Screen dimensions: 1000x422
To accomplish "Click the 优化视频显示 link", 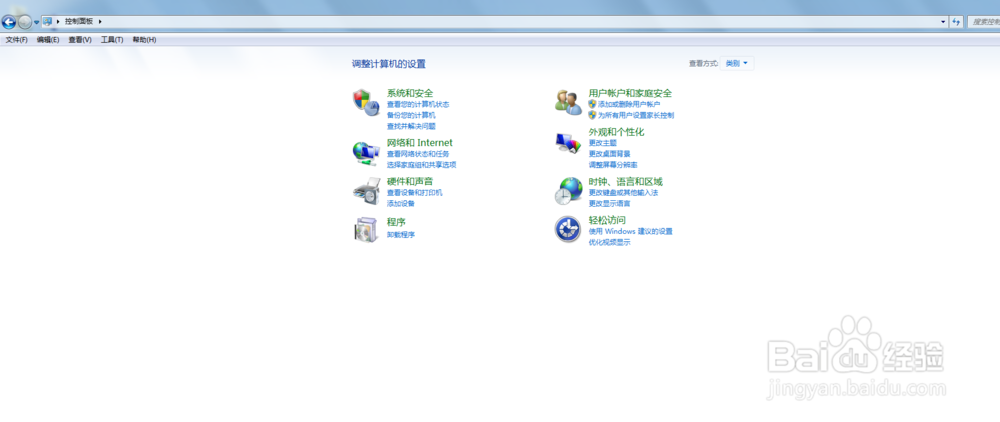I will 609,242.
